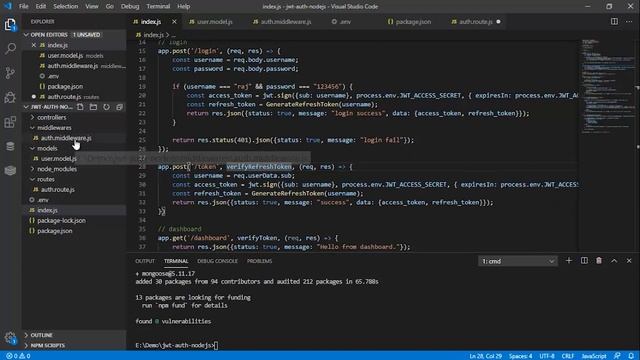This screenshot has width=640, height=360.
Task: Show the Debug Console panel tab
Action: (x=217, y=261)
